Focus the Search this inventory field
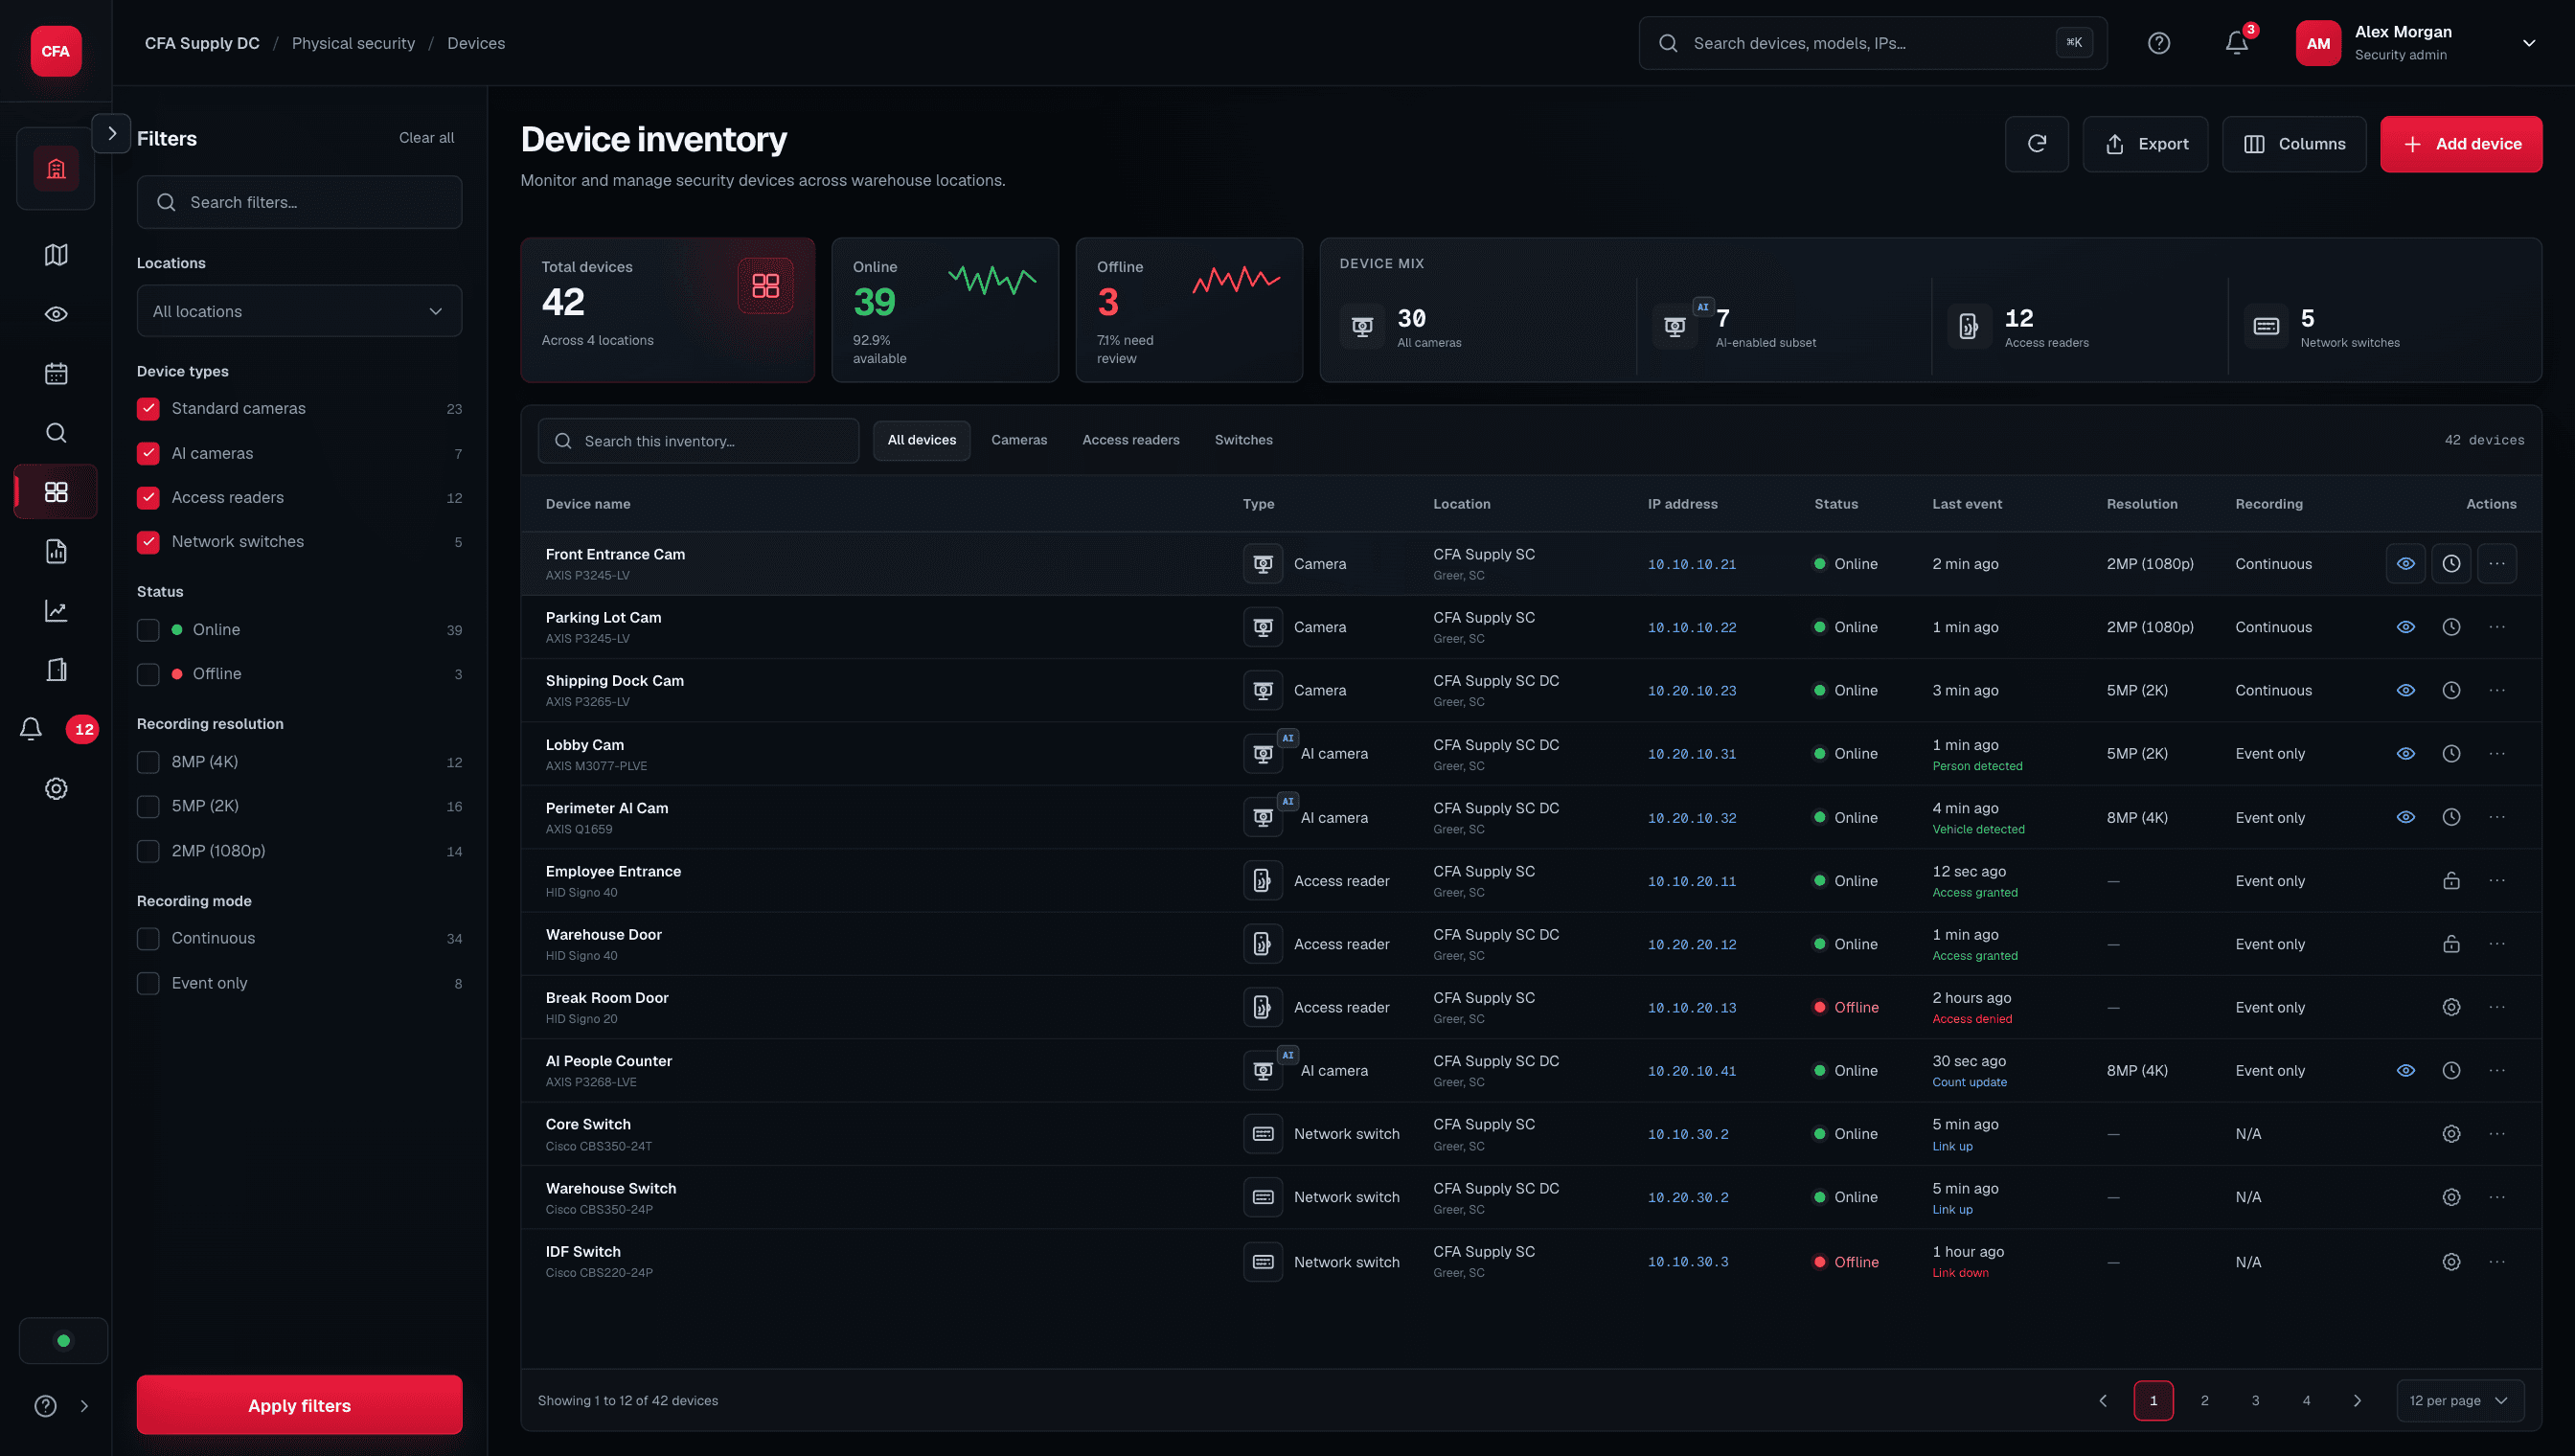Image resolution: width=2575 pixels, height=1456 pixels. [x=698, y=441]
